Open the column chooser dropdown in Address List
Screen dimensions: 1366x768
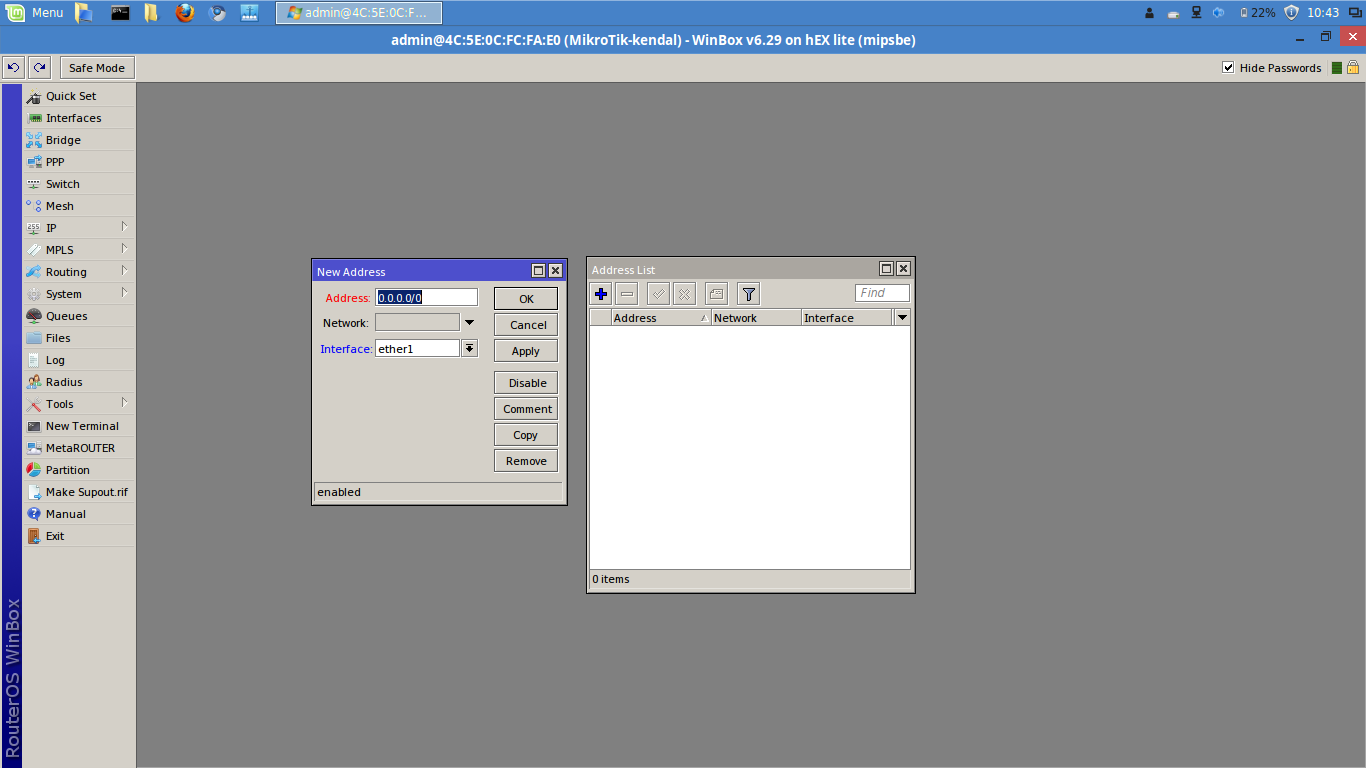[902, 318]
